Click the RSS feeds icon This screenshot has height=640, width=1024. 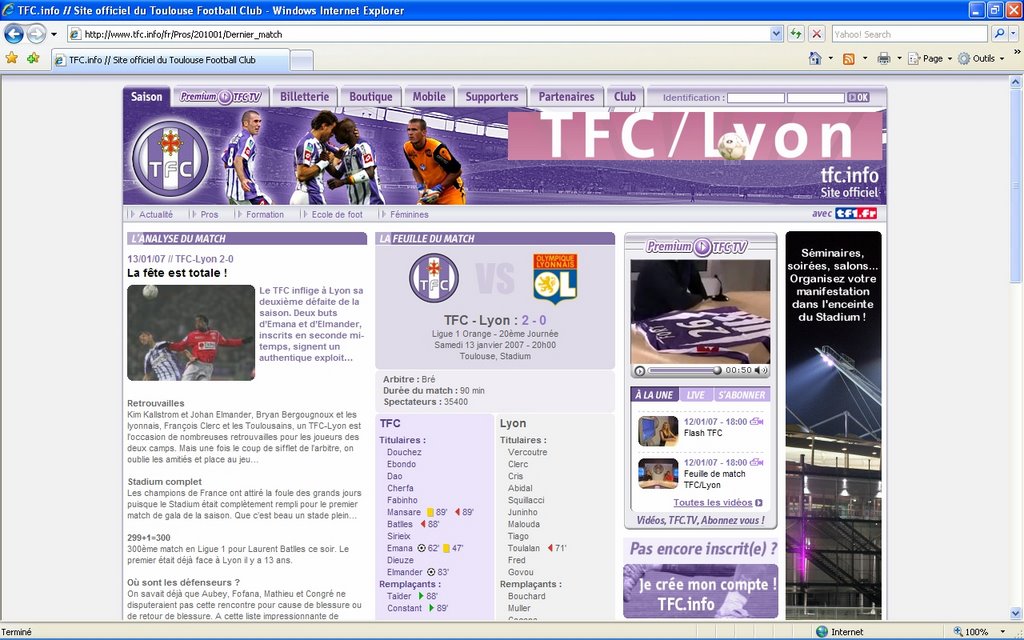[x=848, y=59]
